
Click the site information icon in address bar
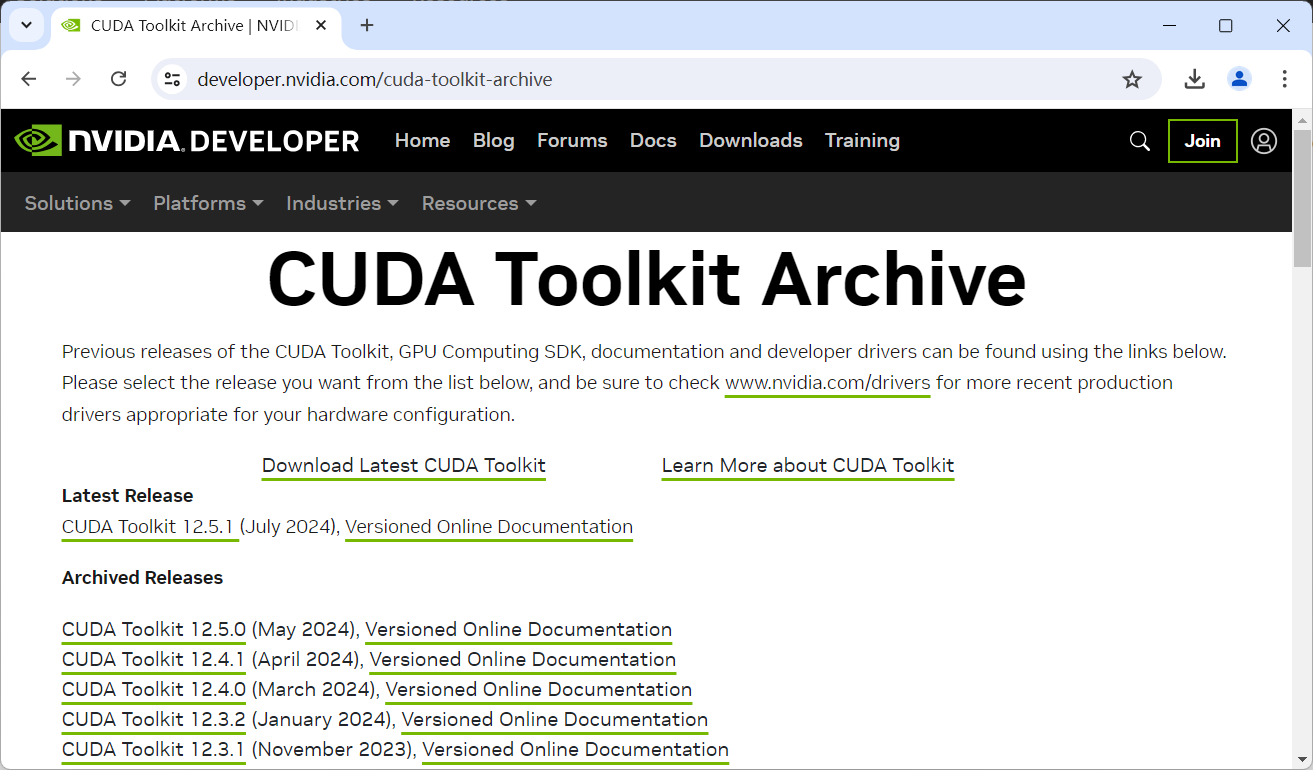(172, 79)
